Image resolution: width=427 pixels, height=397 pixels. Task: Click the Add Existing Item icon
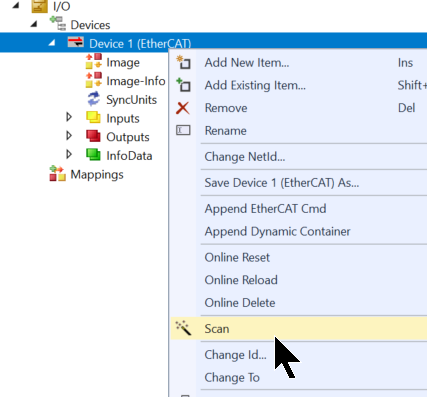pos(183,85)
